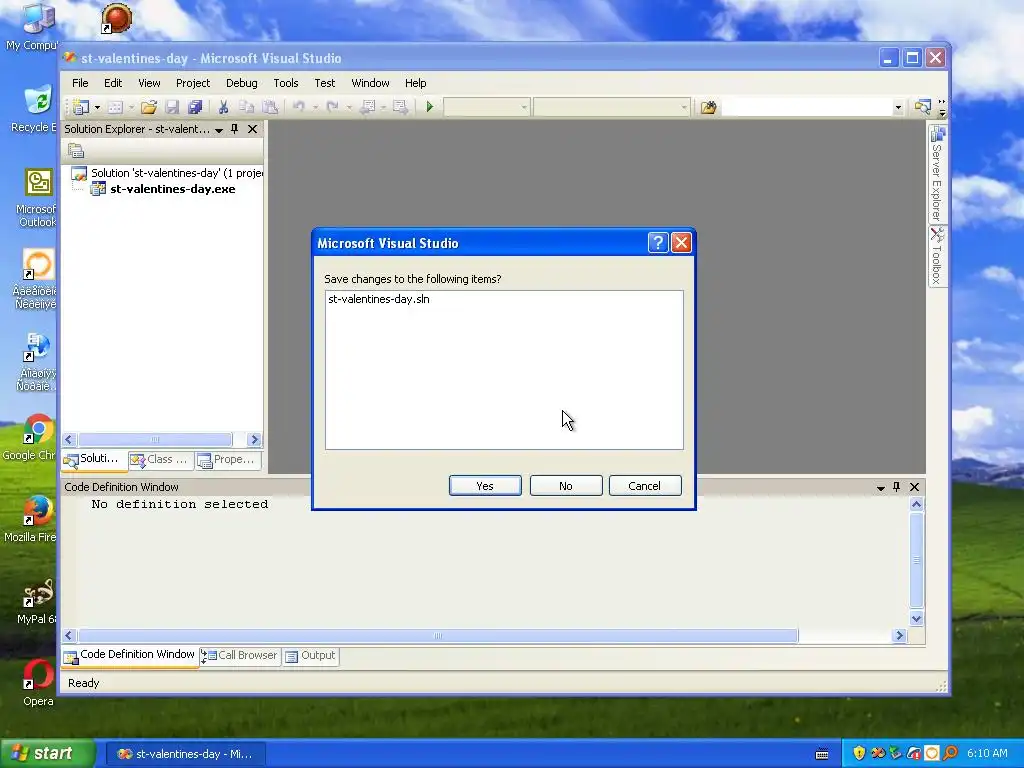
Task: Select st-valentines-day.sln in the dialog list
Action: 379,299
